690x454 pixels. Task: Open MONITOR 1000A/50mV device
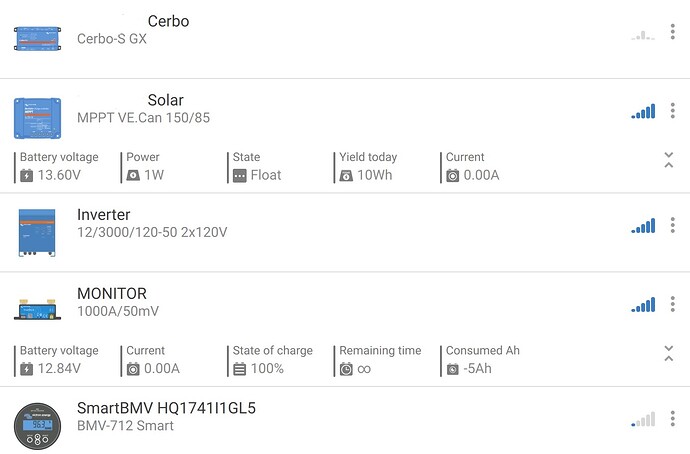(345, 303)
